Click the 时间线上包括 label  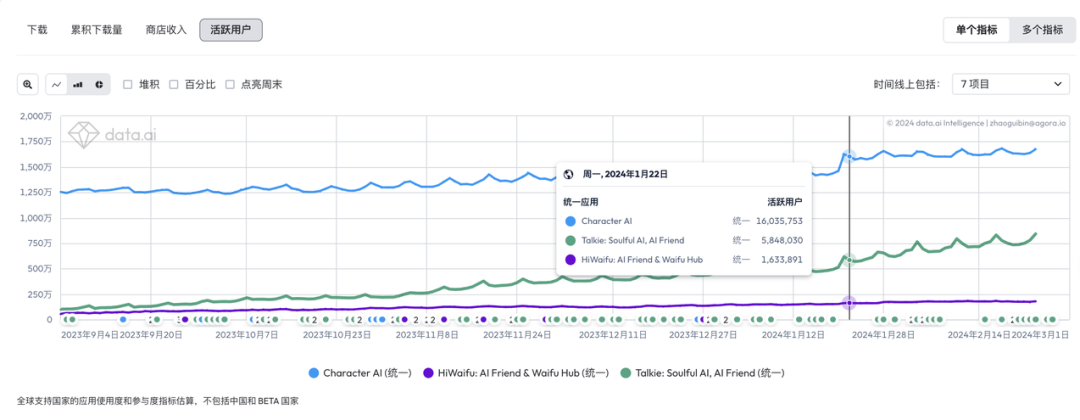pyautogui.click(x=907, y=85)
